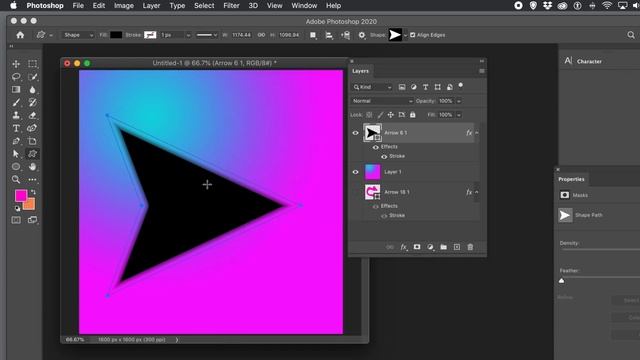Open the File menu
The width and height of the screenshot is (640, 360).
pyautogui.click(x=78, y=6)
